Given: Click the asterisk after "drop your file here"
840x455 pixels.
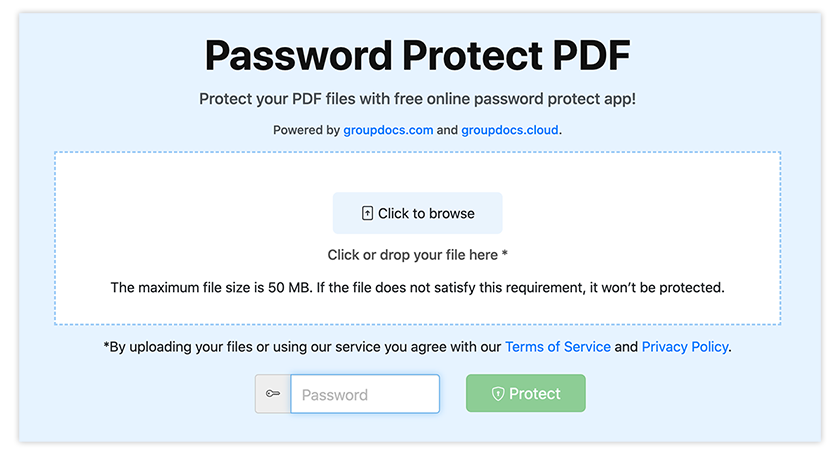Looking at the screenshot, I should point(505,254).
